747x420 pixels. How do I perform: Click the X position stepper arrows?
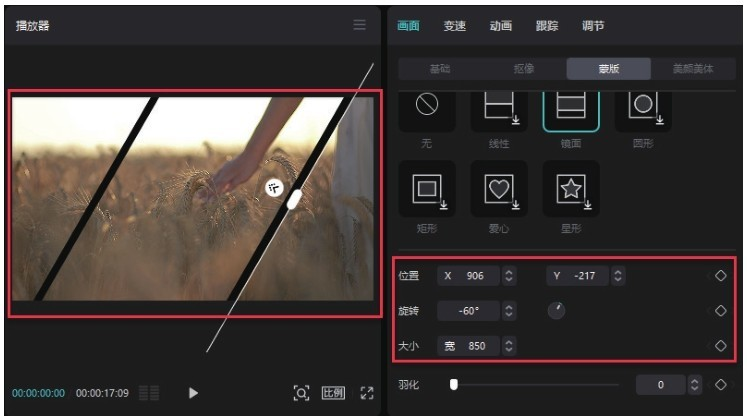509,276
